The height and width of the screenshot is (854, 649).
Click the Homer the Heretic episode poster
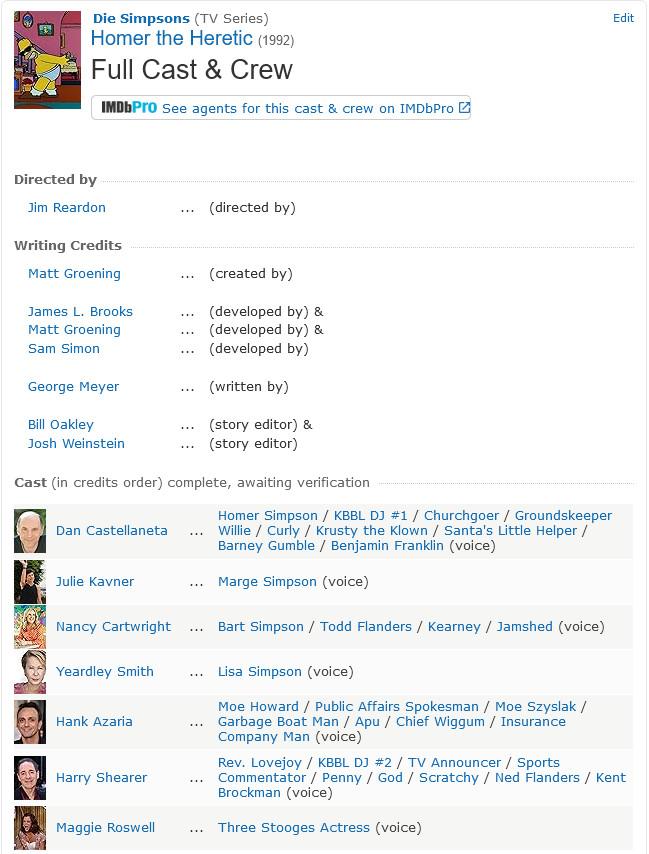click(x=47, y=60)
